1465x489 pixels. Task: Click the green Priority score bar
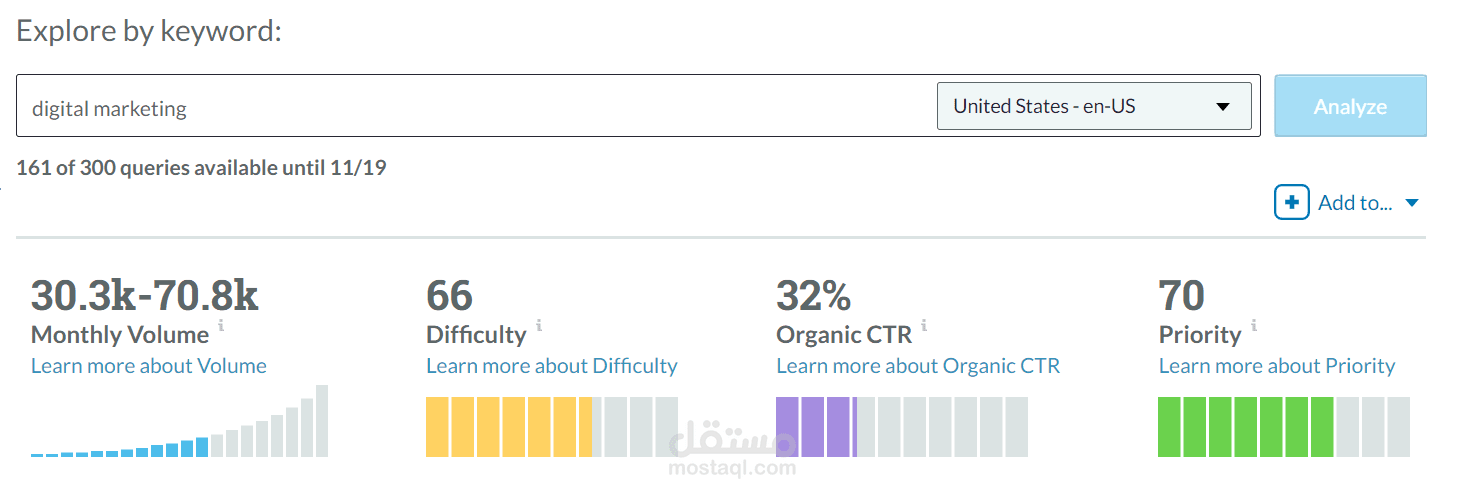tap(1245, 427)
